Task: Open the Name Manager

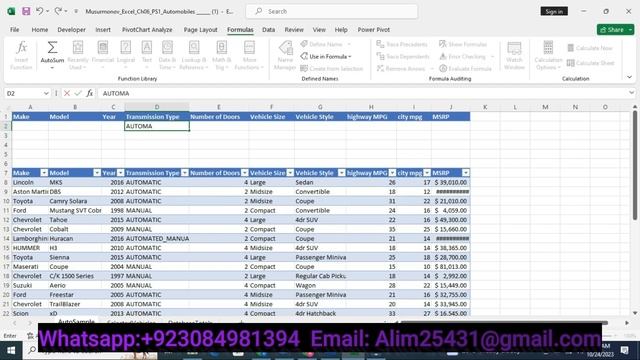Action: click(285, 55)
